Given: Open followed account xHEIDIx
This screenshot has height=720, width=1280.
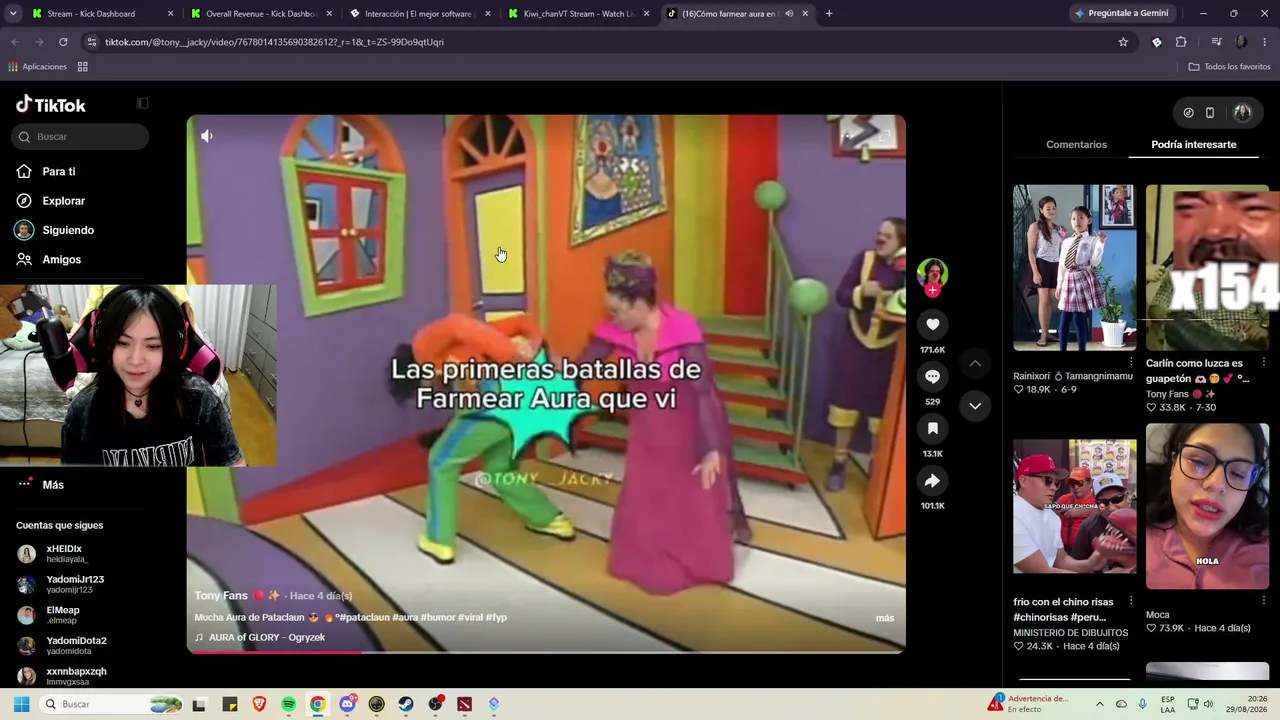Looking at the screenshot, I should [64, 554].
